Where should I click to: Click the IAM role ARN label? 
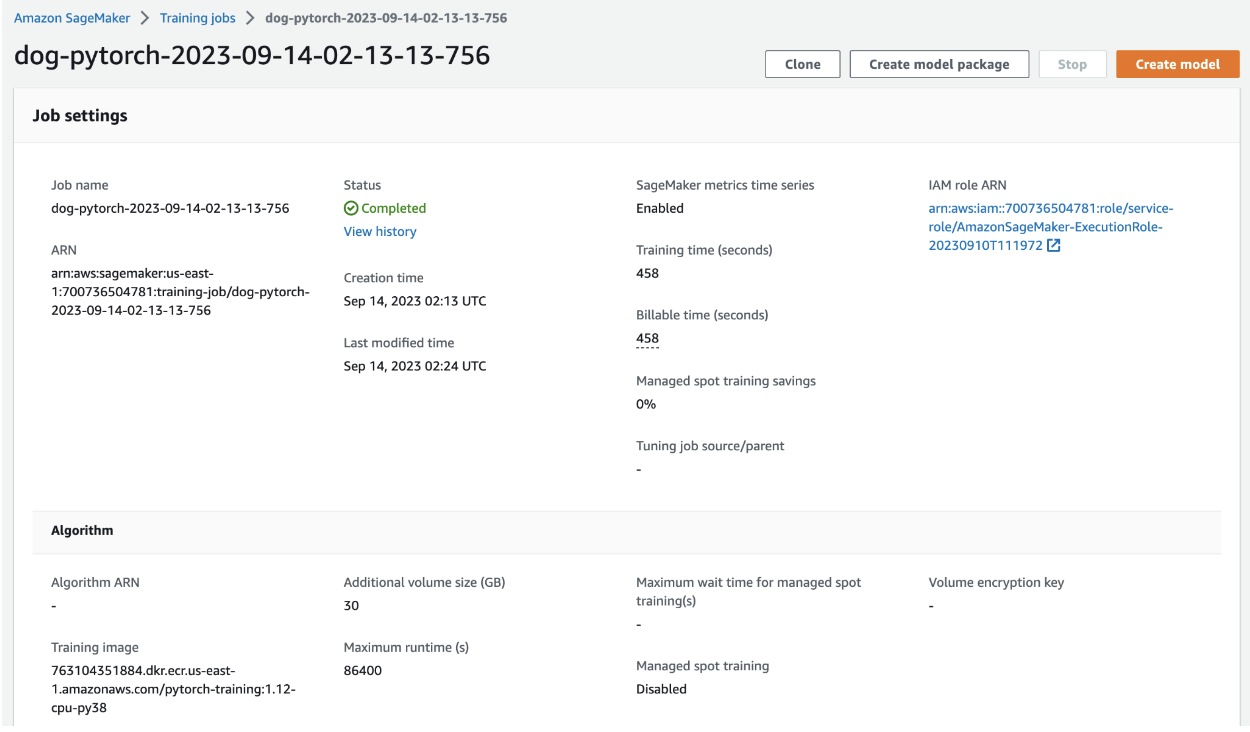(x=967, y=185)
